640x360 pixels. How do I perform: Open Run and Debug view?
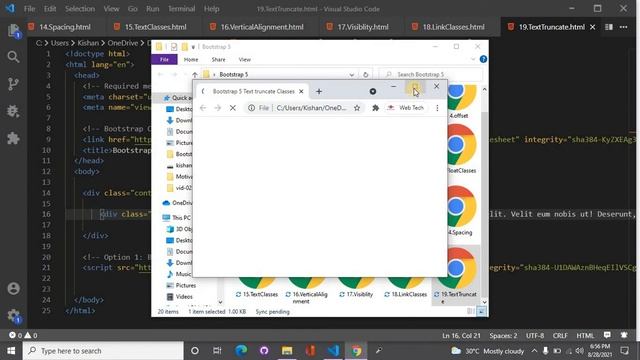[x=13, y=111]
